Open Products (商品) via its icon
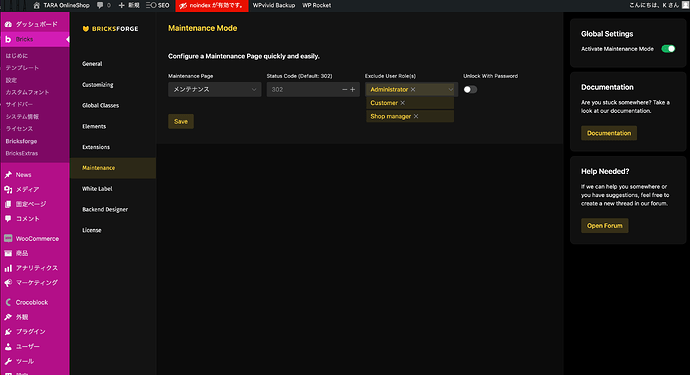 coord(8,253)
